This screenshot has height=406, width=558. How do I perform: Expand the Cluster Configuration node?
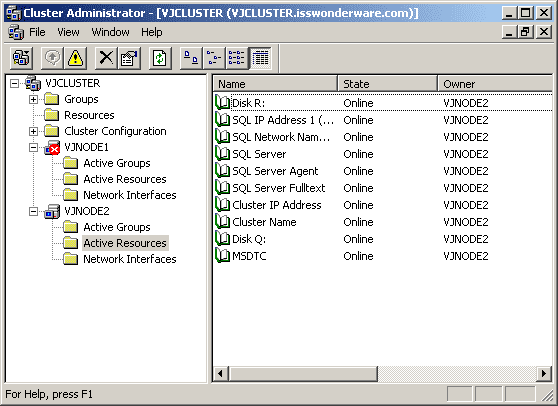(33, 131)
